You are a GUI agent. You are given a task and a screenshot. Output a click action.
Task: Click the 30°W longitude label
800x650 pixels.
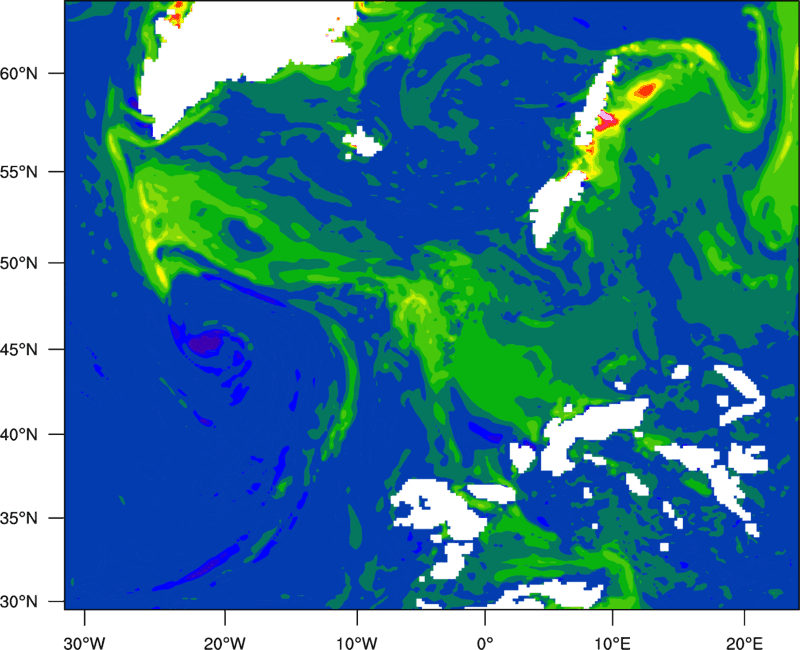(x=85, y=643)
